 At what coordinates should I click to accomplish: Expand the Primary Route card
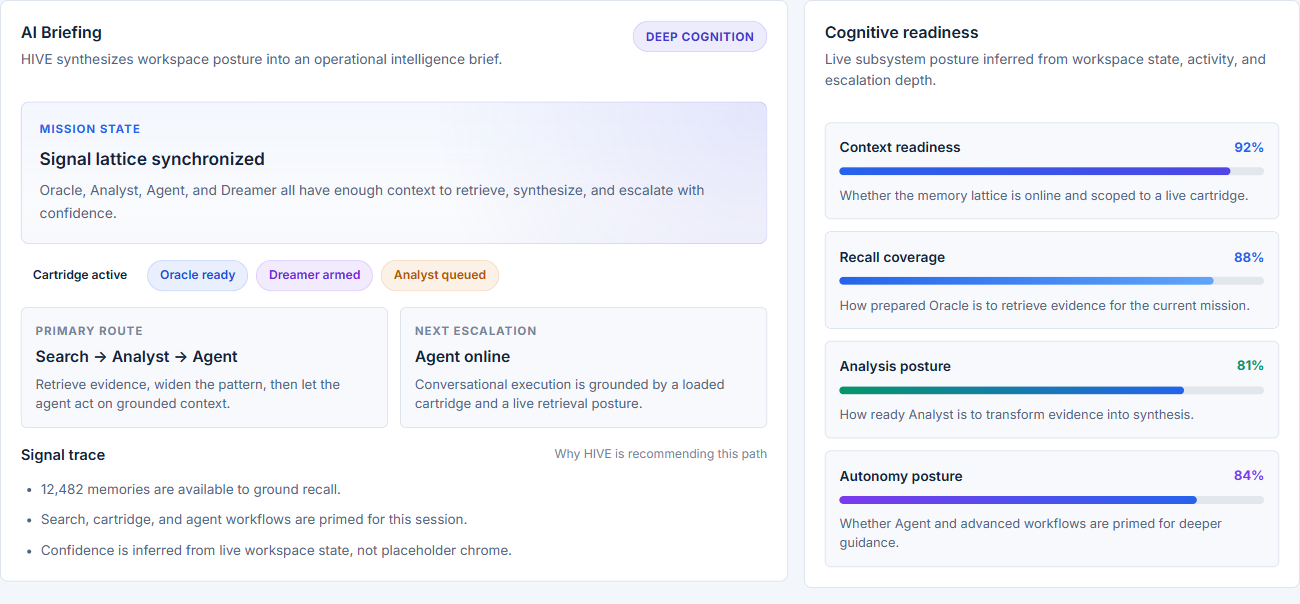(204, 367)
